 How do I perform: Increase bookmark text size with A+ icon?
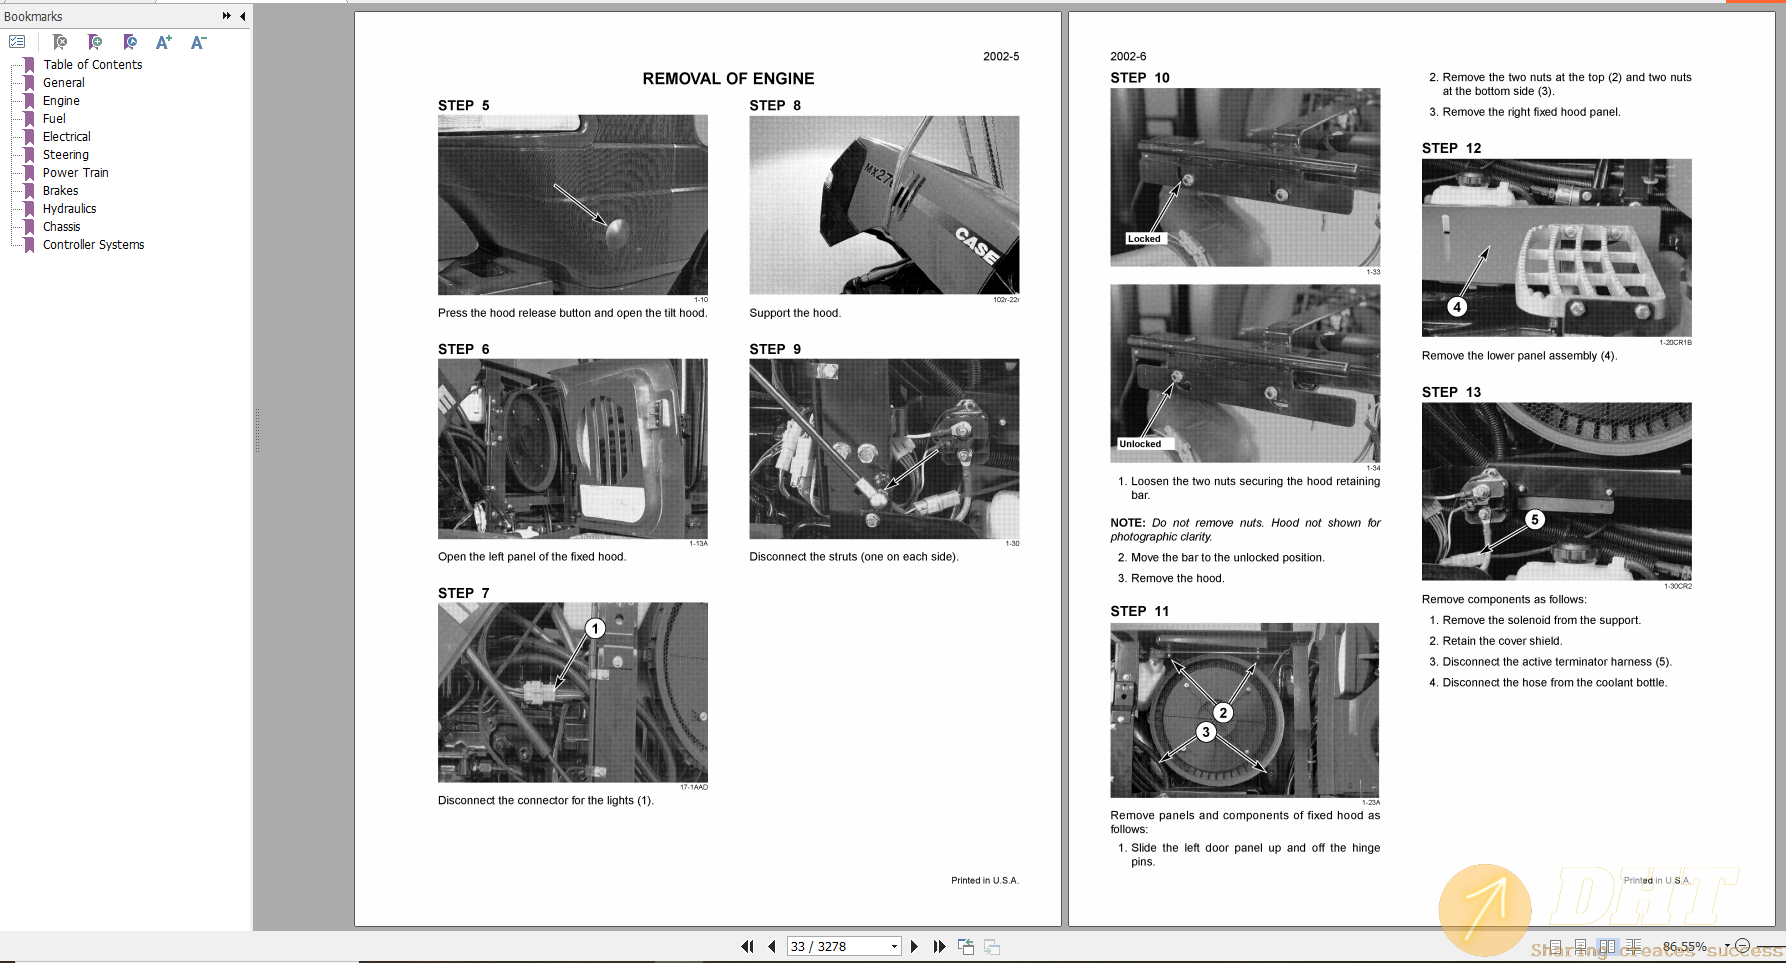tap(163, 42)
